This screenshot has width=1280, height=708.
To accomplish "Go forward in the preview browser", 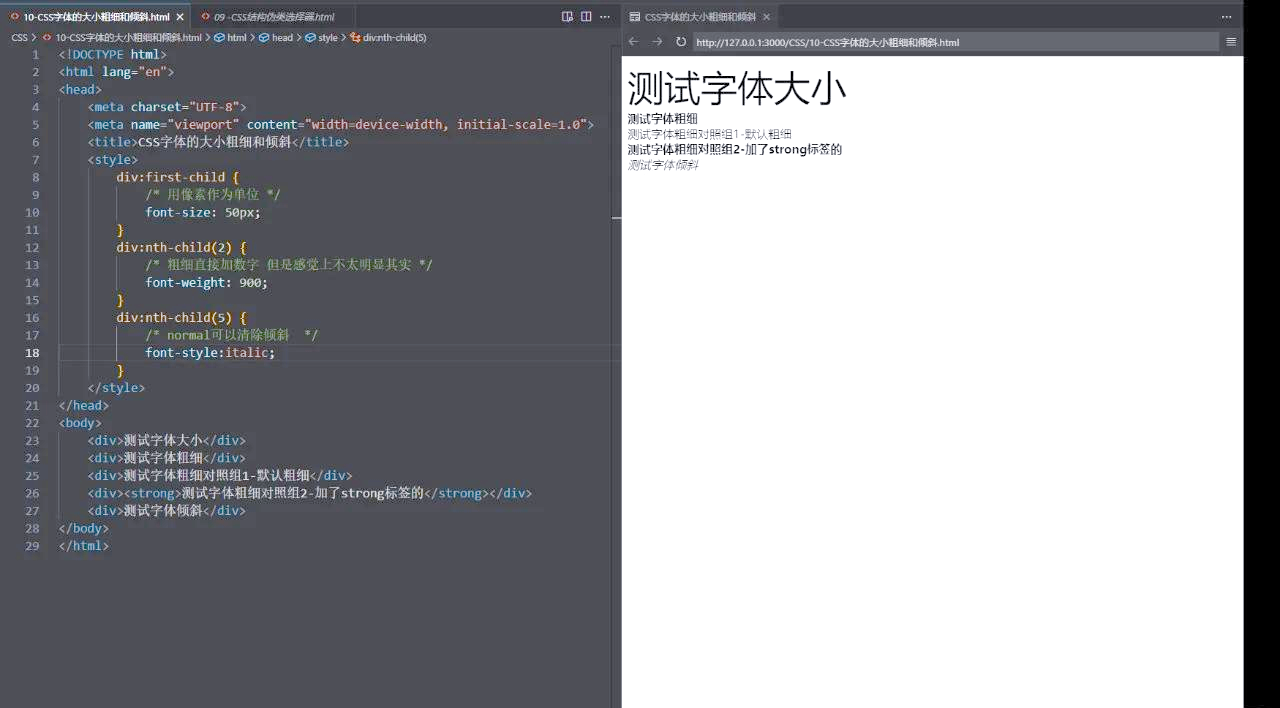I will click(x=657, y=42).
